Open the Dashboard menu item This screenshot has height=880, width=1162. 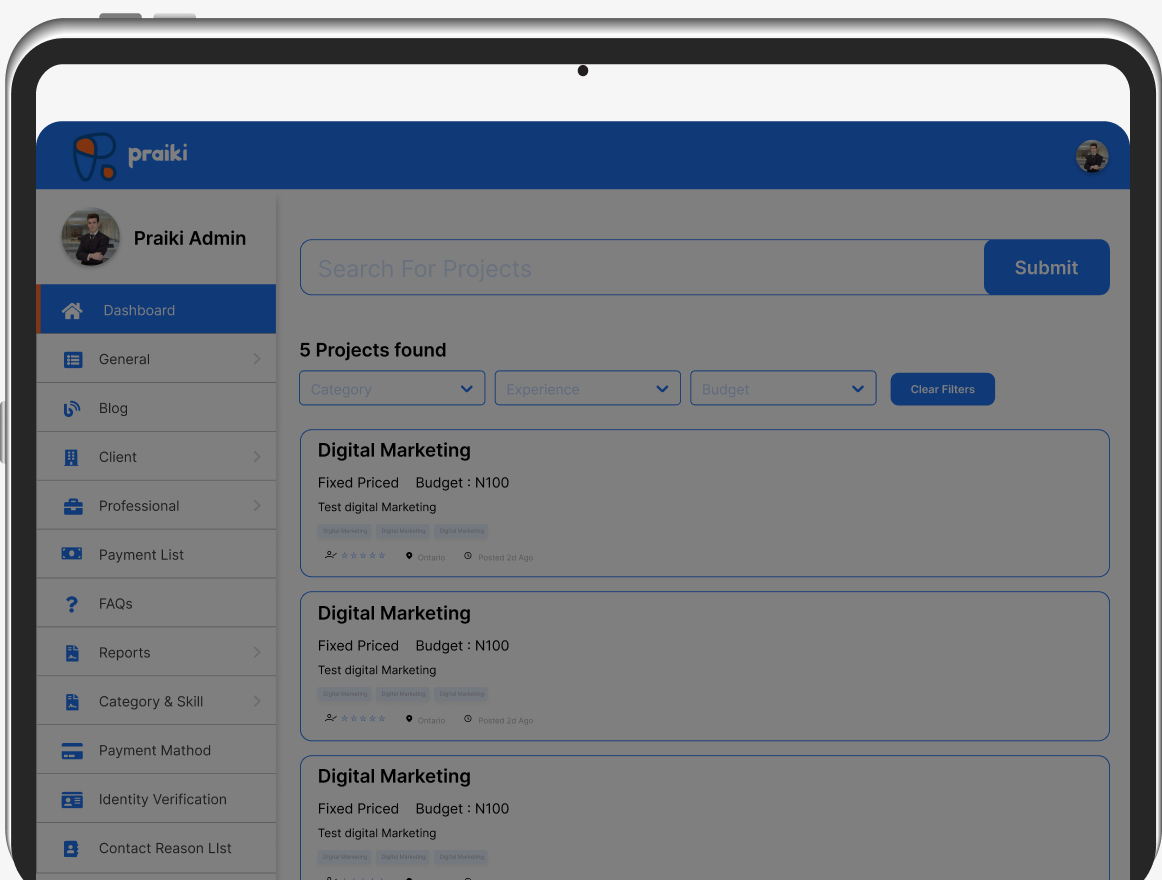pyautogui.click(x=156, y=309)
